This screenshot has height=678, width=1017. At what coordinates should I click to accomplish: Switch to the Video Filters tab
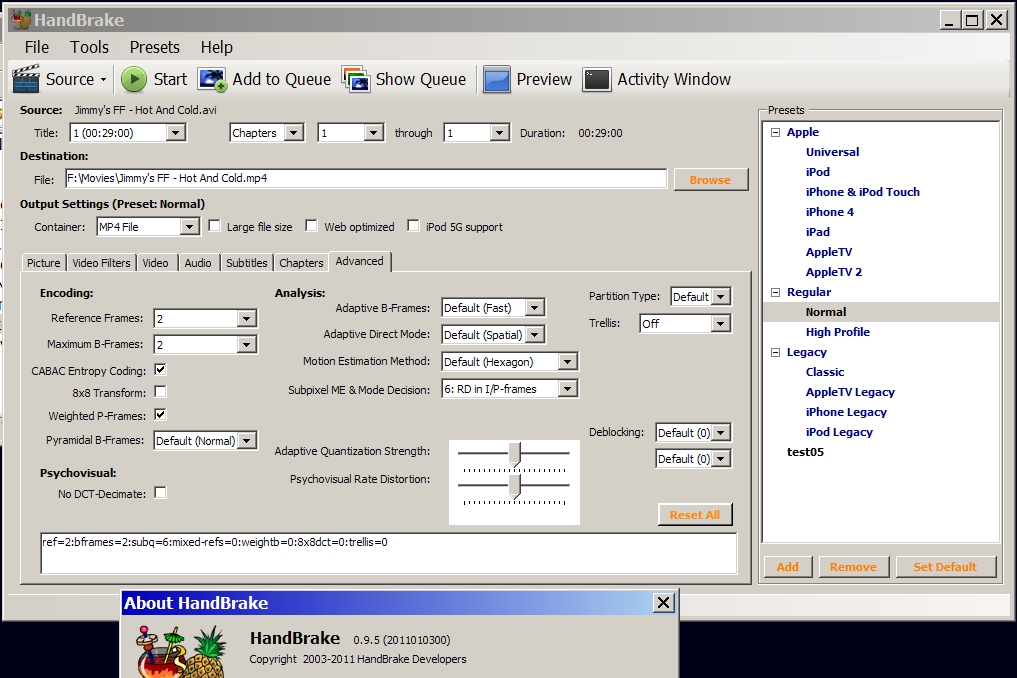pos(101,263)
